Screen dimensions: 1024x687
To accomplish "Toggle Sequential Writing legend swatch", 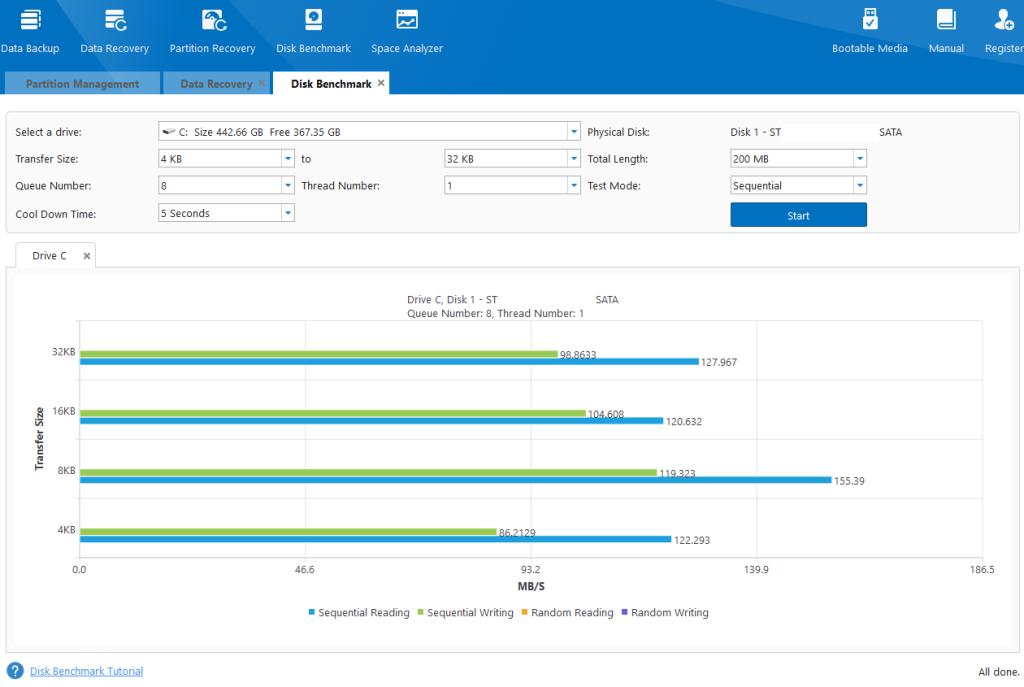I will pyautogui.click(x=421, y=612).
